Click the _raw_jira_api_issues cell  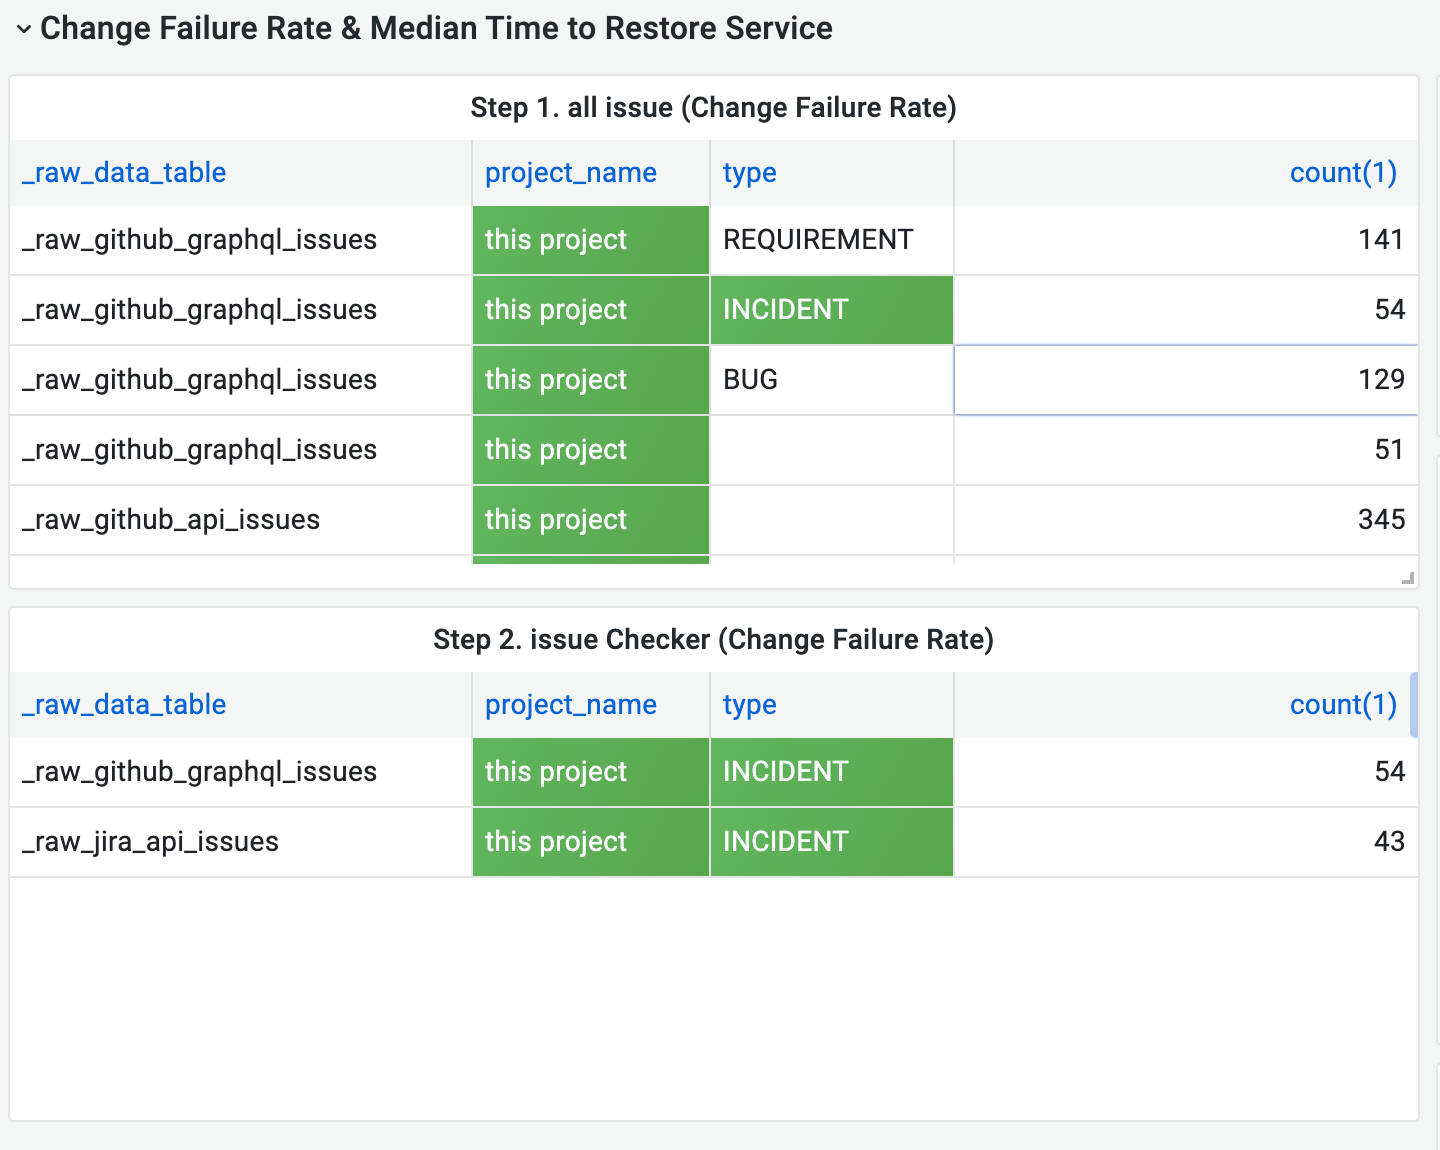tap(151, 842)
